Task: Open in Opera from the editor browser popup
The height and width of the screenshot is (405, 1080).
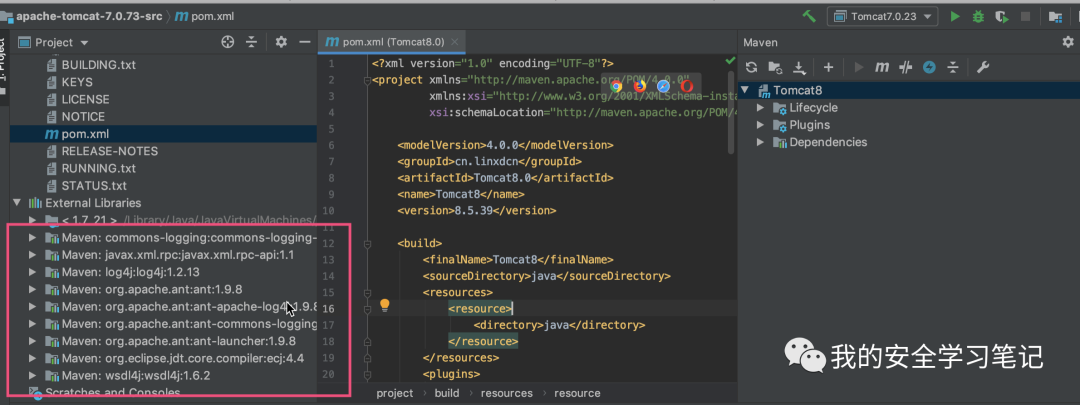Action: 687,86
